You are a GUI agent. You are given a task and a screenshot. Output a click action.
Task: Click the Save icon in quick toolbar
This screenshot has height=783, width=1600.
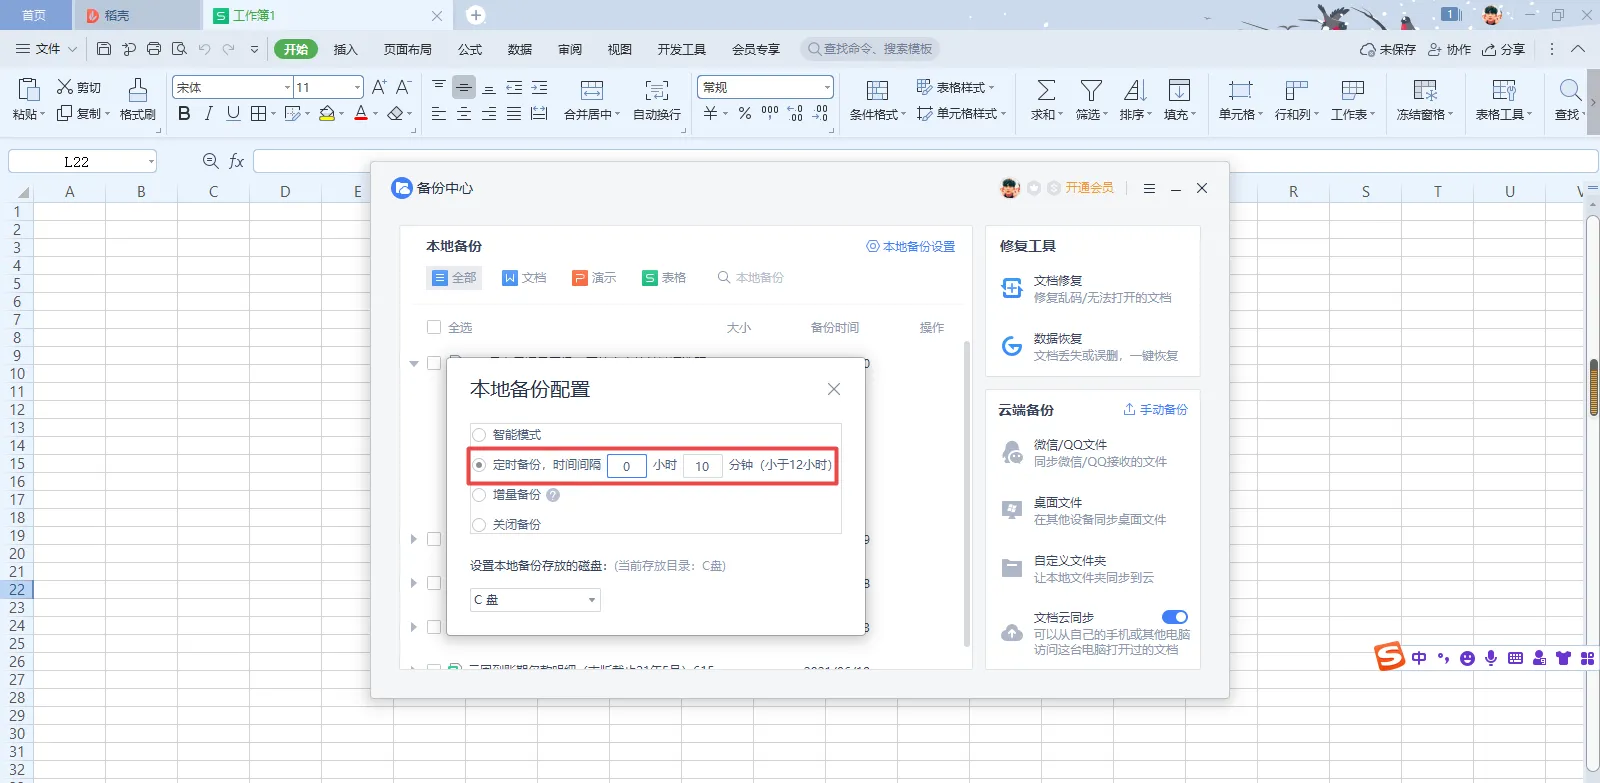(104, 48)
